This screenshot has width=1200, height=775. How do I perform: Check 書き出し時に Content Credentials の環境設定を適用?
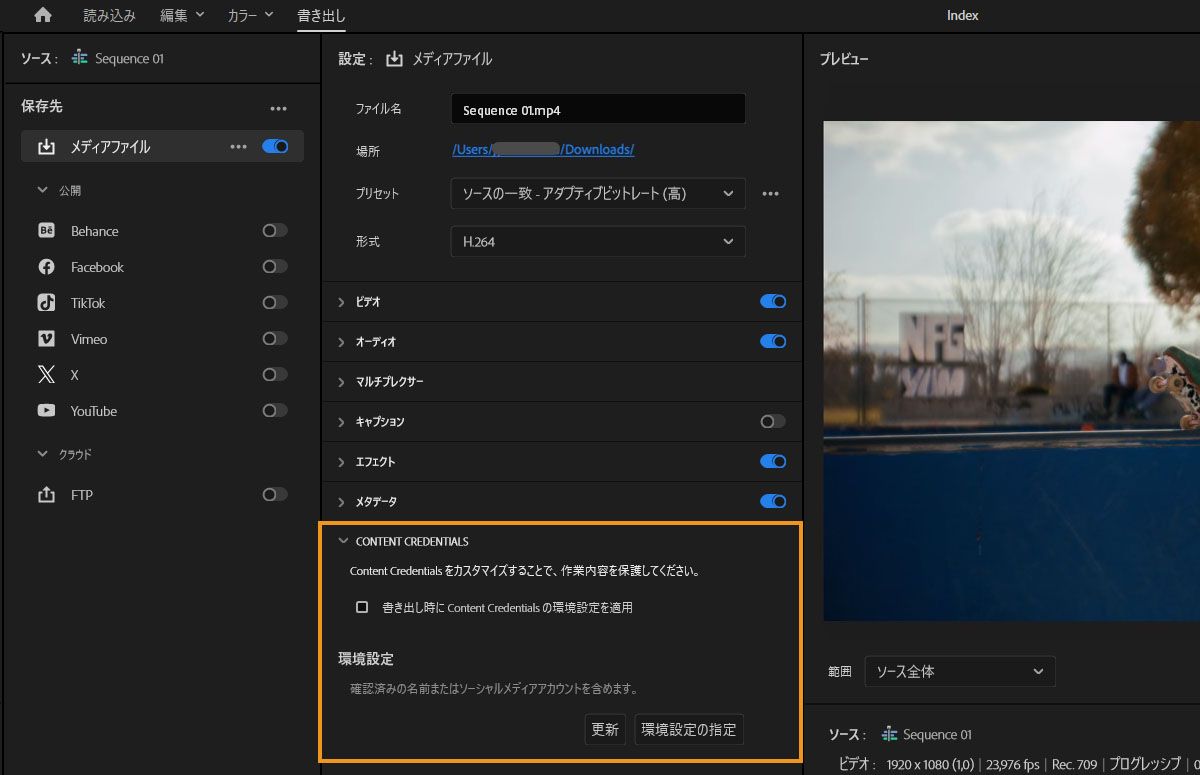(364, 606)
